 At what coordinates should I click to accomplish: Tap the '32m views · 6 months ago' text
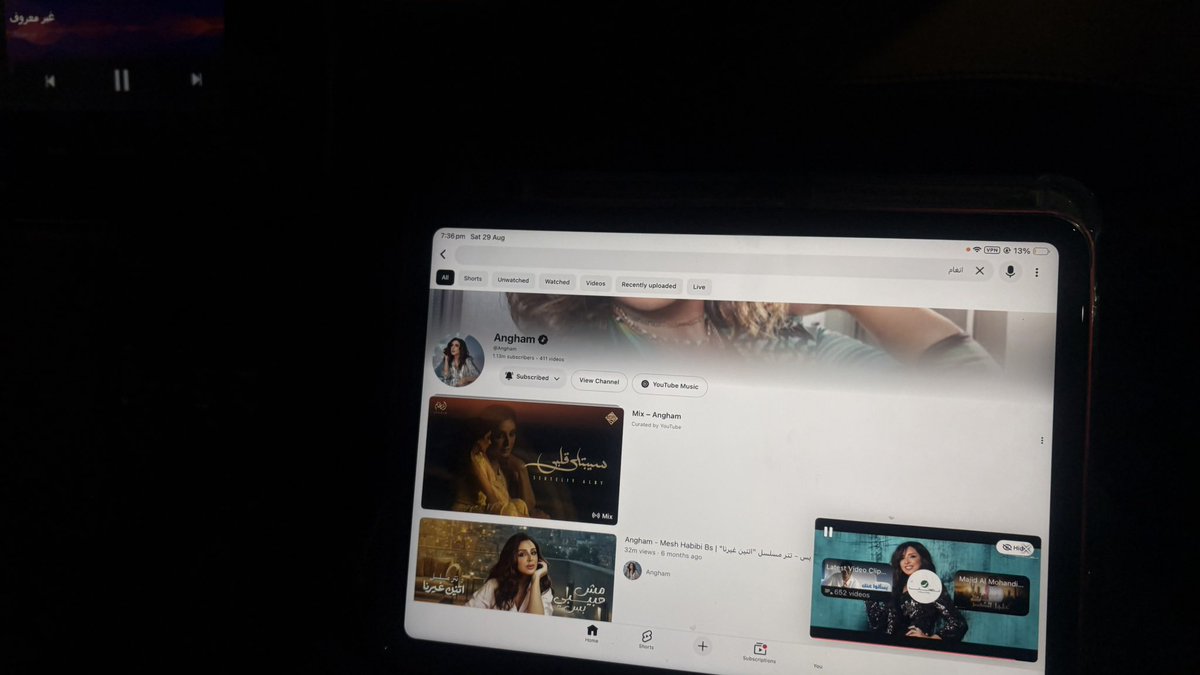(x=663, y=554)
